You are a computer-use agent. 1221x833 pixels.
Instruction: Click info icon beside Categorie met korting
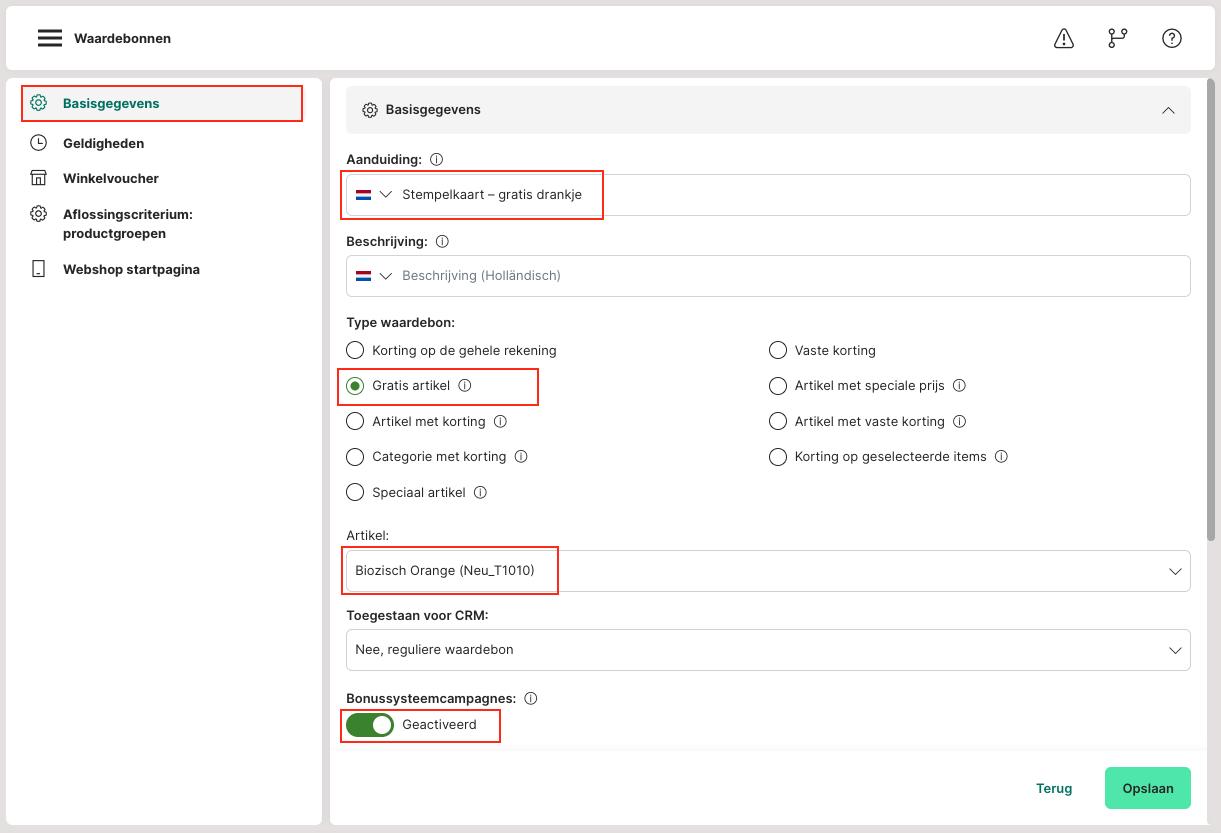click(x=520, y=457)
